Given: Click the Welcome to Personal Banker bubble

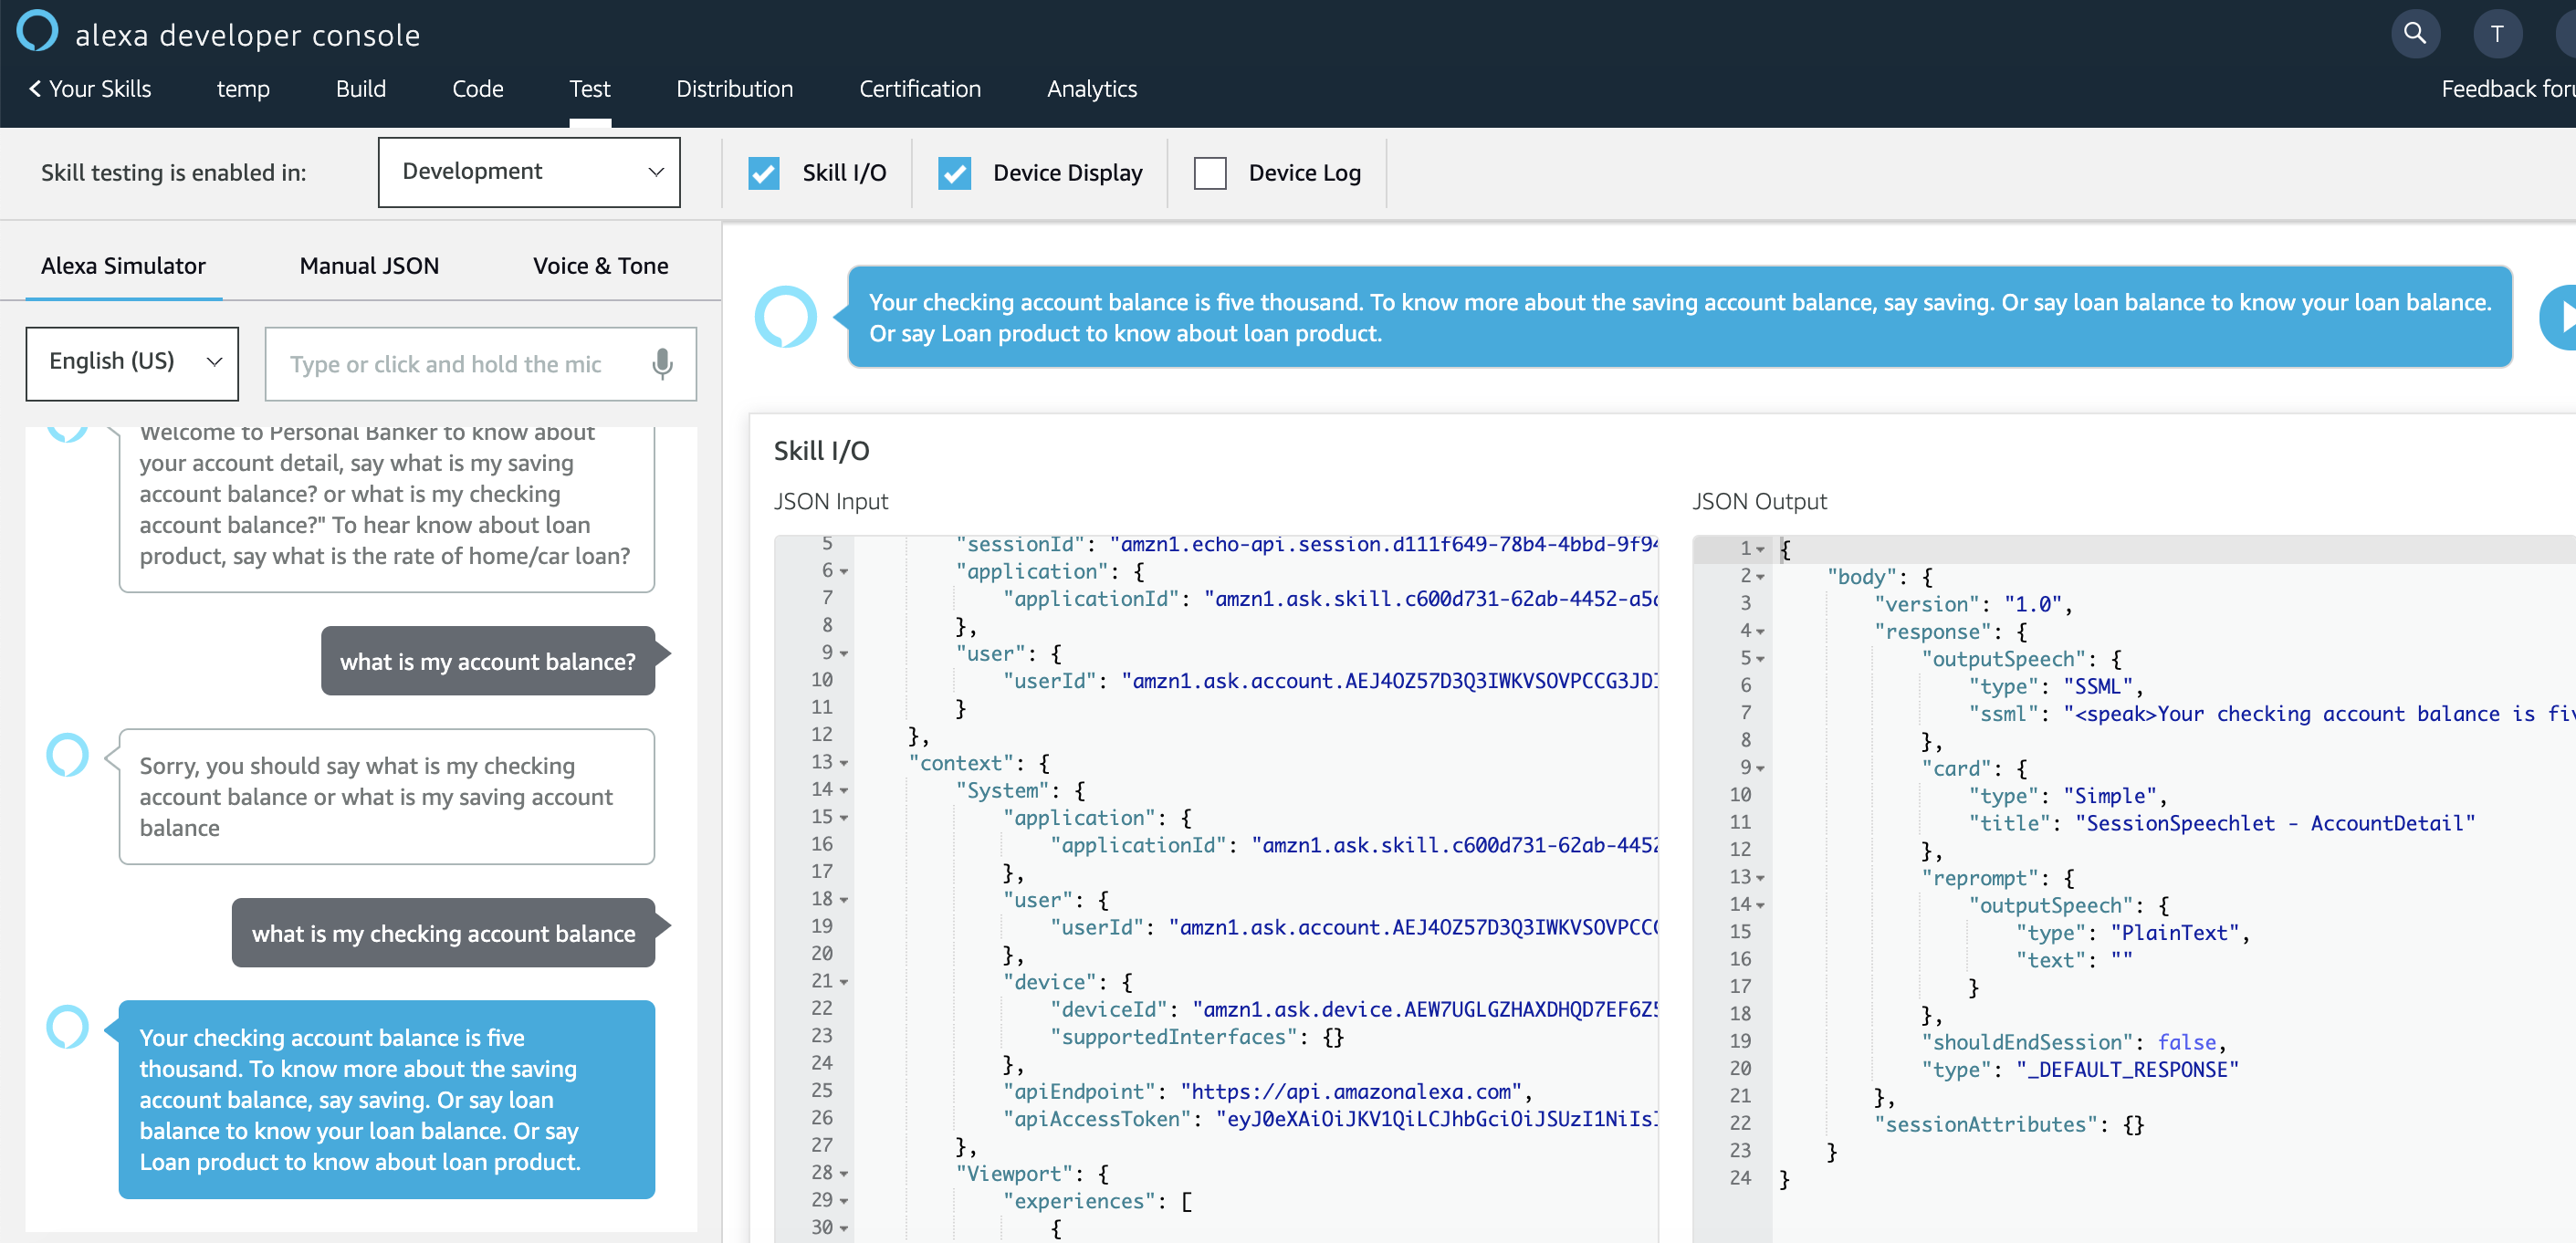Looking at the screenshot, I should click(x=386, y=509).
